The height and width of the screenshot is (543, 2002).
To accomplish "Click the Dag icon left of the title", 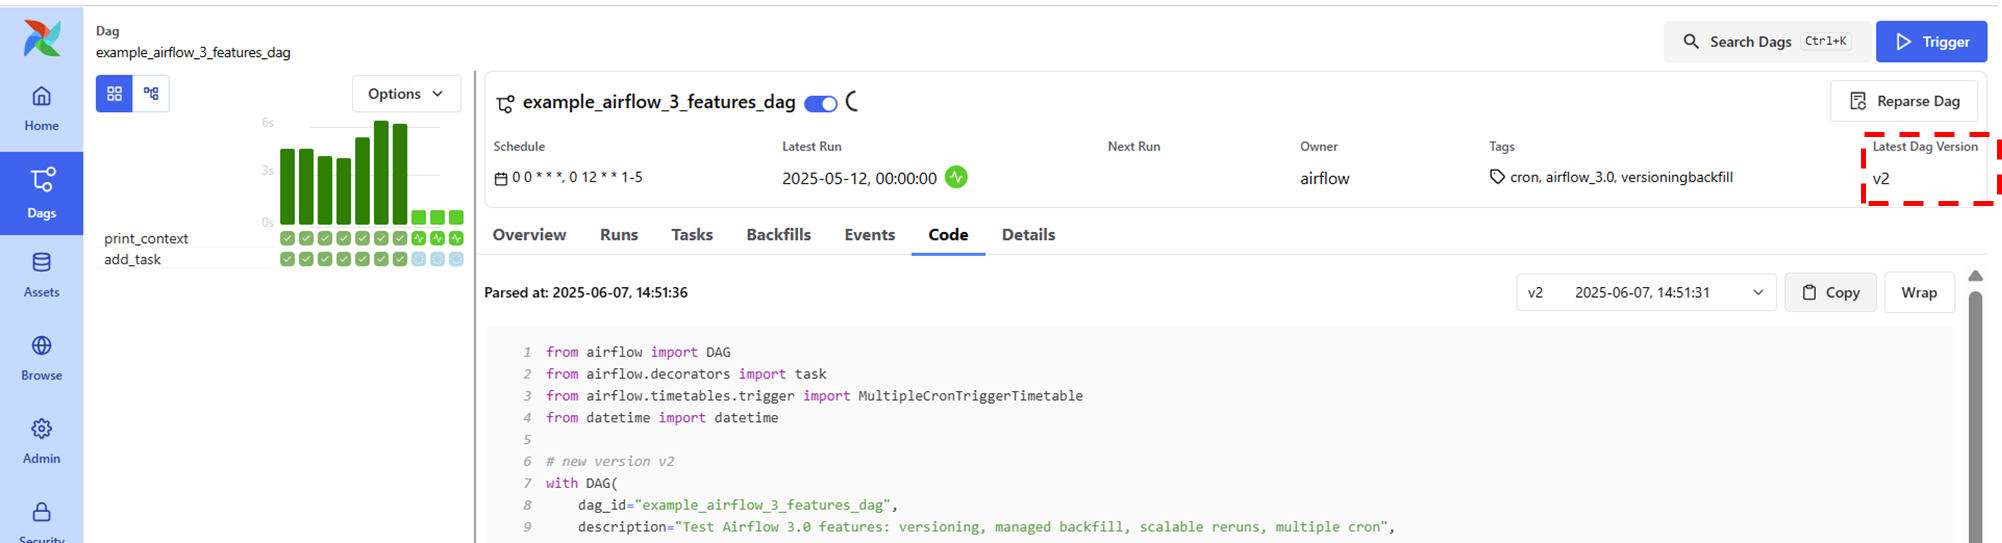I will click(505, 103).
